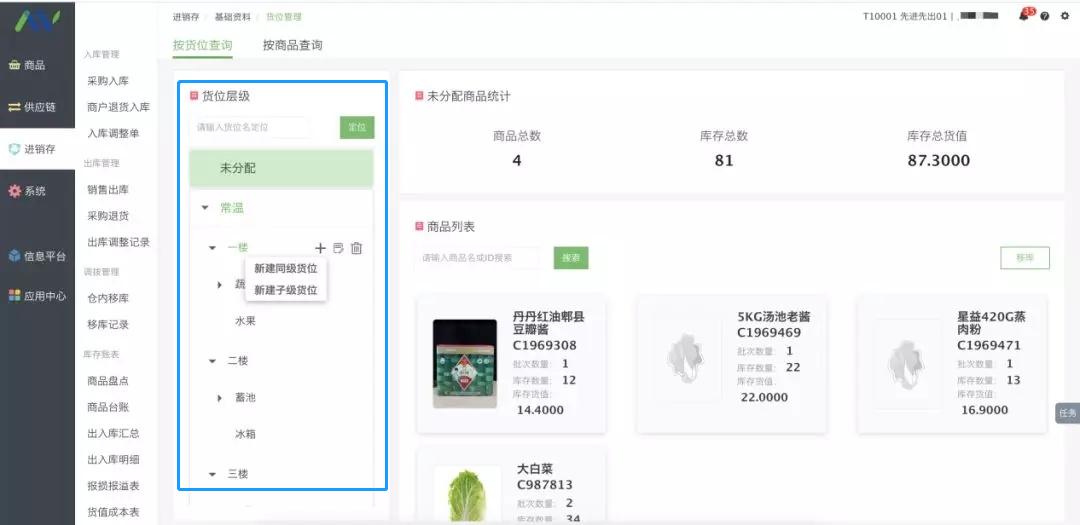Choose 新建子级货位 from the popup menu
The height and width of the screenshot is (525, 1080).
coord(286,291)
